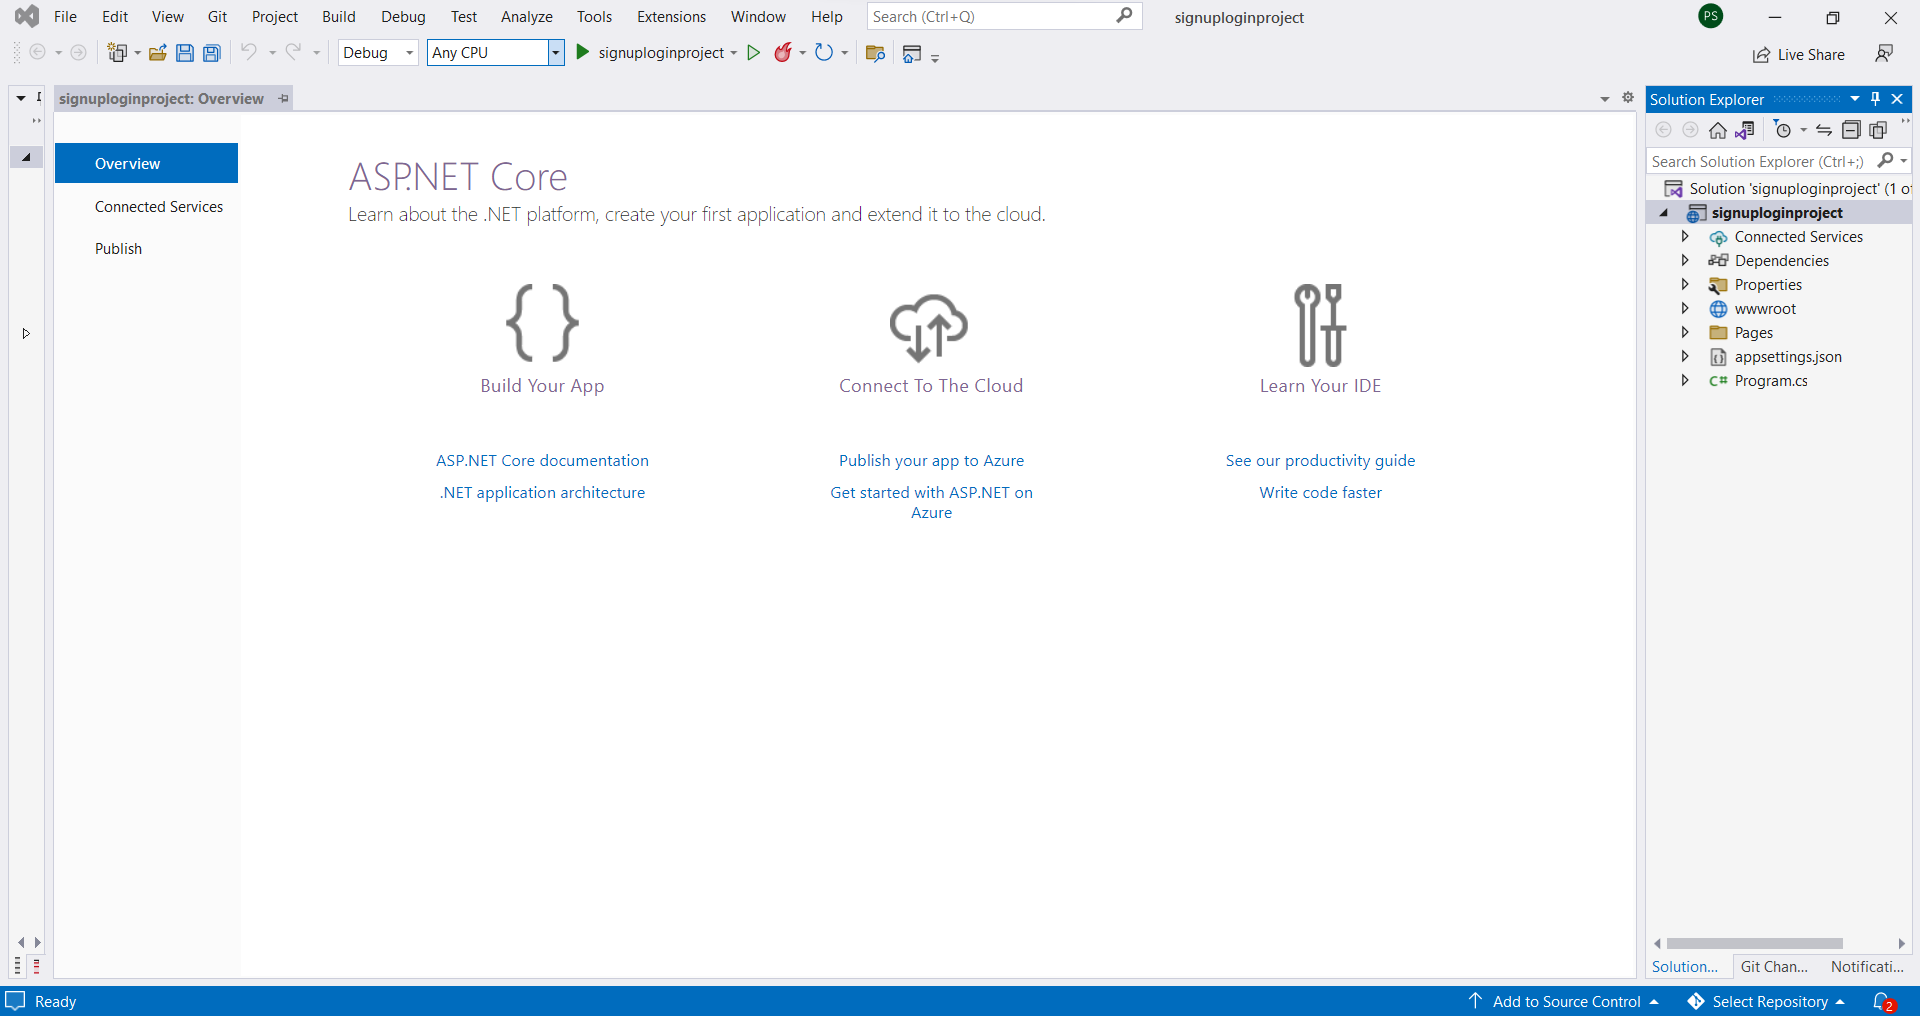The width and height of the screenshot is (1920, 1016).
Task: Collapse the signuploginproject project node
Action: (1664, 213)
